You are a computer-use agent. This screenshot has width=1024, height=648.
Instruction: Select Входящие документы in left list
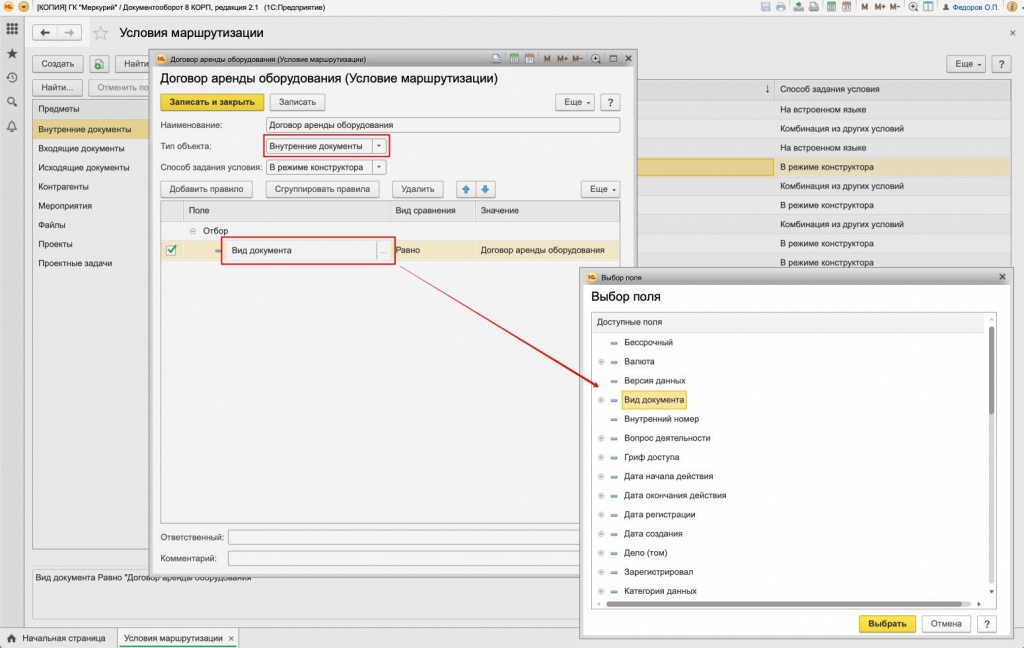click(x=83, y=148)
